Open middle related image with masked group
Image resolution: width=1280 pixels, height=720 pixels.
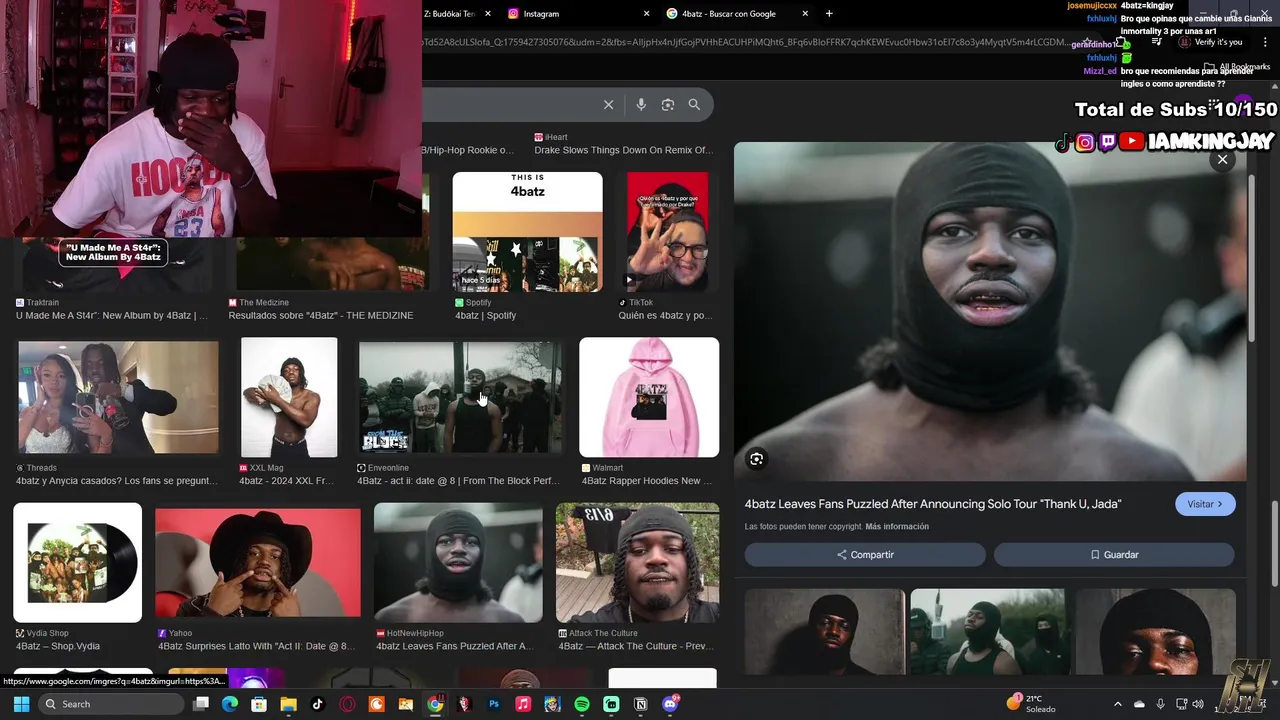[990, 632]
